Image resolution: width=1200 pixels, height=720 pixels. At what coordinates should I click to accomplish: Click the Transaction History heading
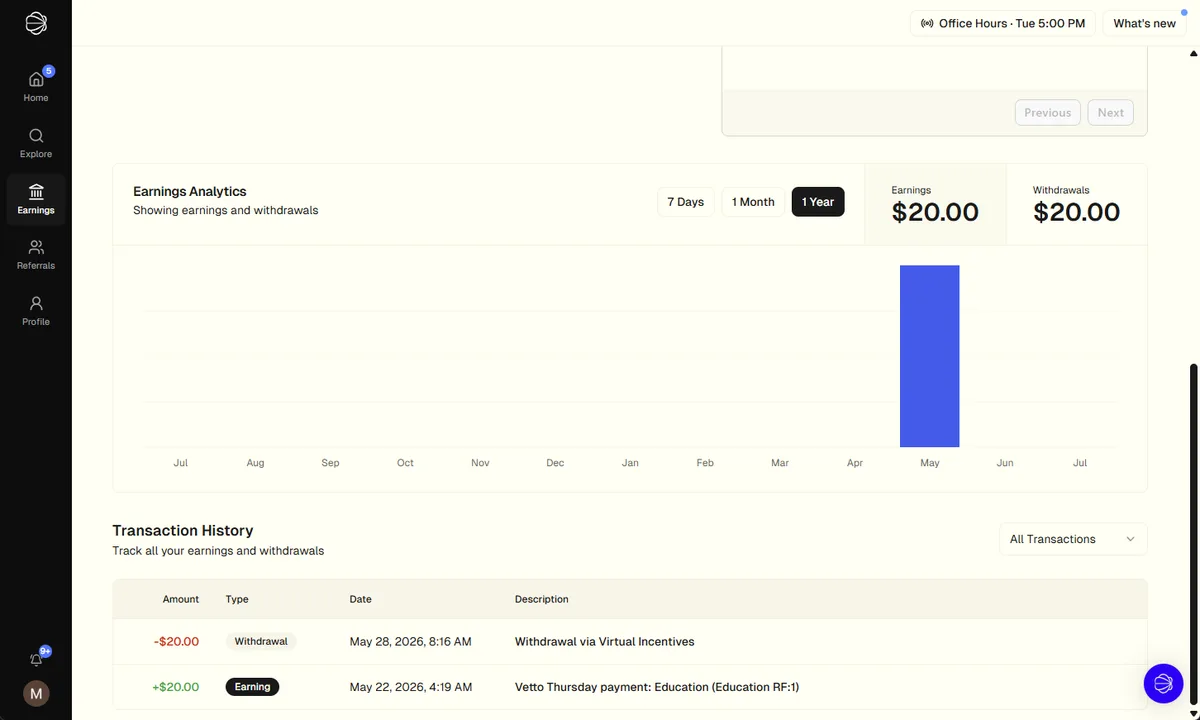pyautogui.click(x=182, y=530)
